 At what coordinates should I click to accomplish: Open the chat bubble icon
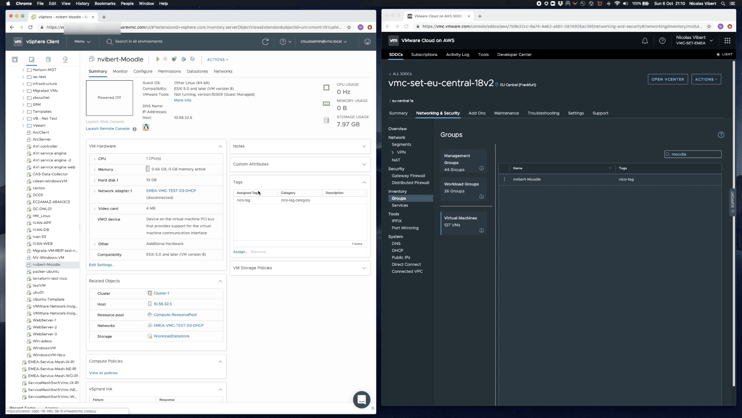pos(361,399)
